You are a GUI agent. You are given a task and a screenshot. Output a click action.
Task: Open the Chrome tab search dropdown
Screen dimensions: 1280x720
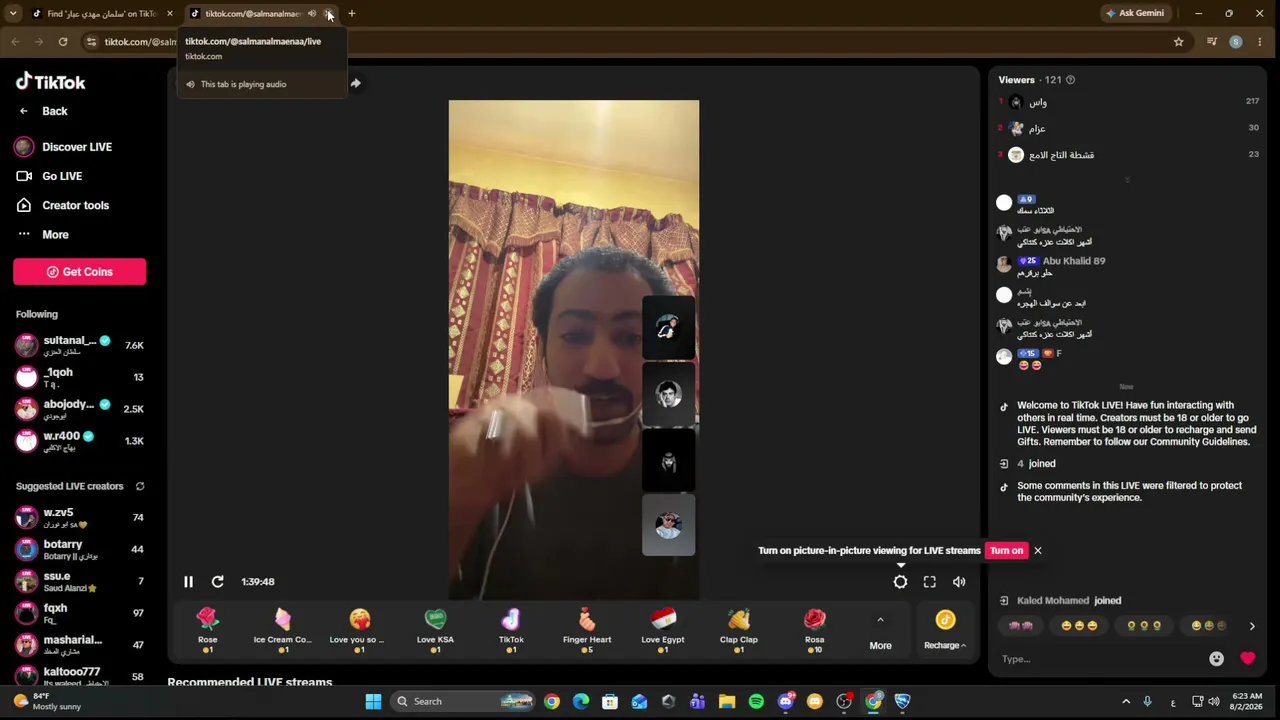(13, 14)
